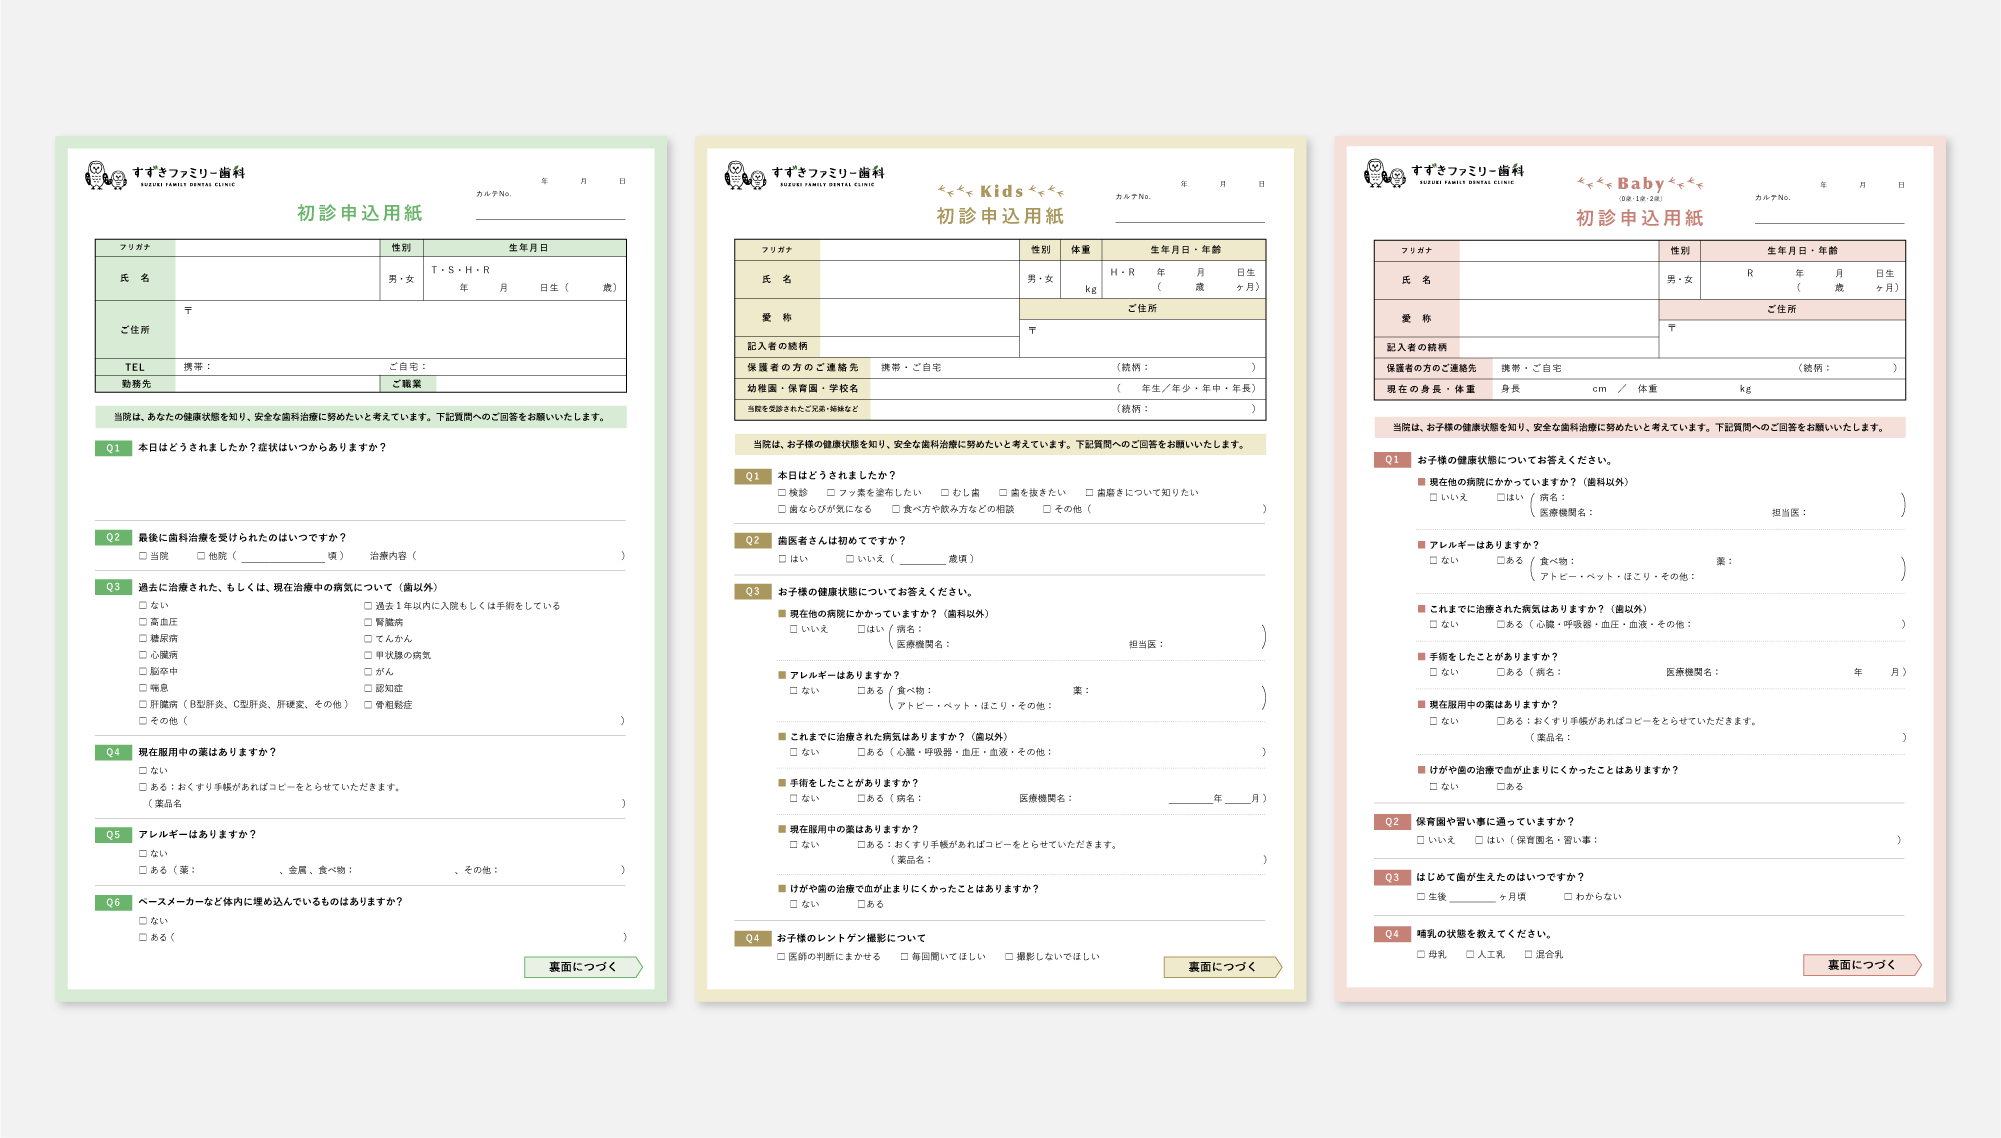Tick 検診 under Q1 on the Kids form

point(782,493)
